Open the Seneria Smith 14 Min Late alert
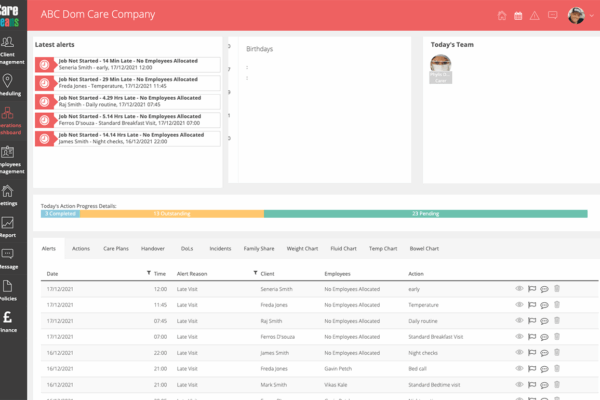The image size is (600, 400). (x=126, y=63)
